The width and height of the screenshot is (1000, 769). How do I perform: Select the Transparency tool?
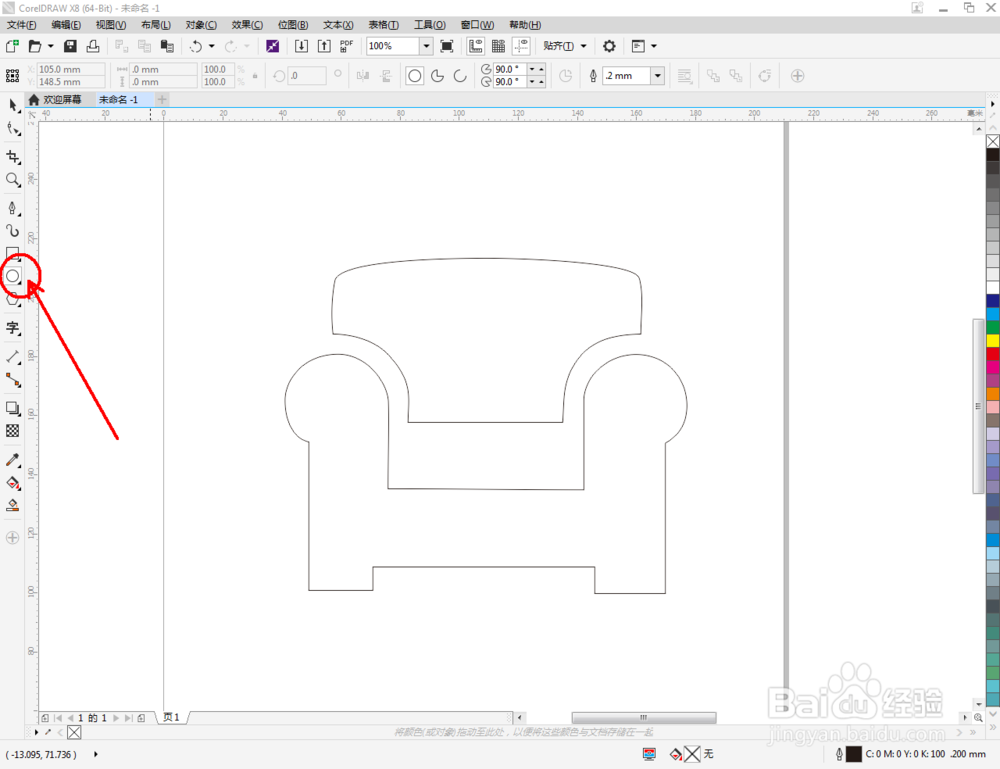[x=13, y=431]
